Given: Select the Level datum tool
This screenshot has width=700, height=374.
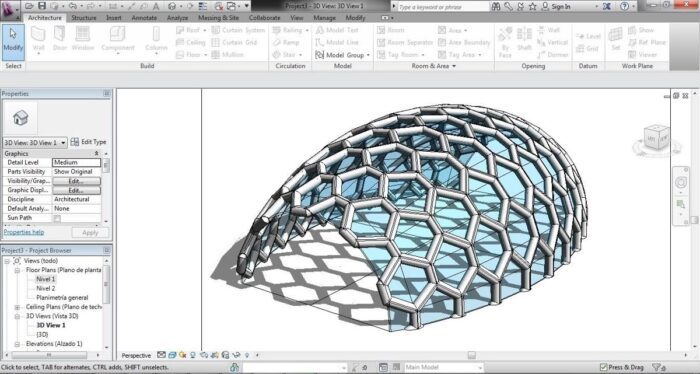Looking at the screenshot, I should tap(588, 36).
